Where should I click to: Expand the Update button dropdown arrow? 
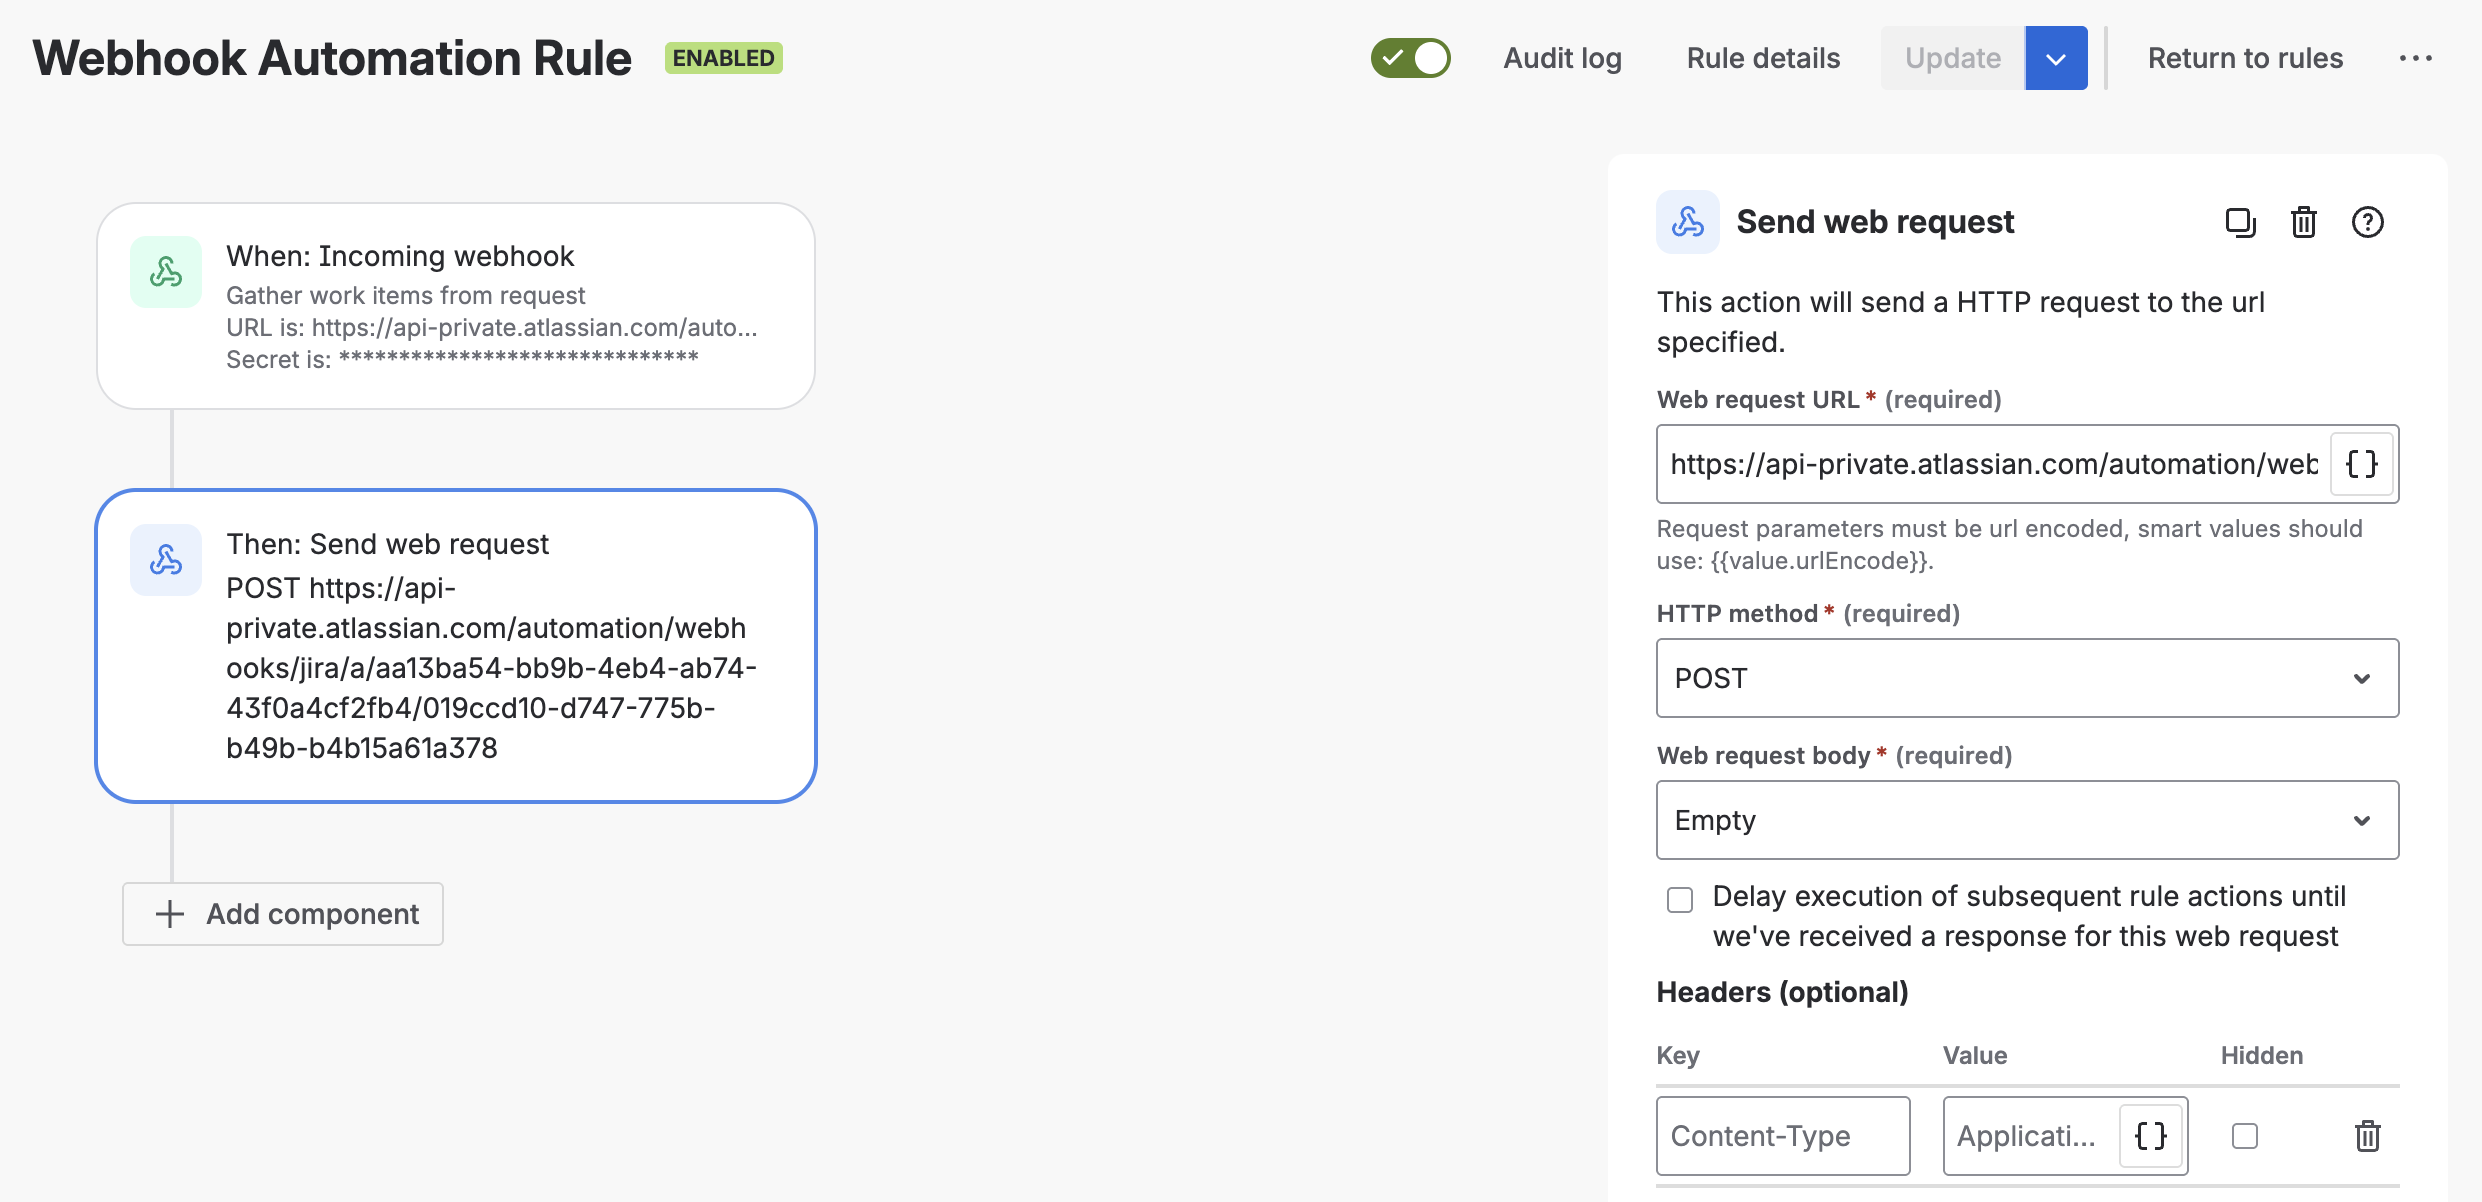(2056, 58)
